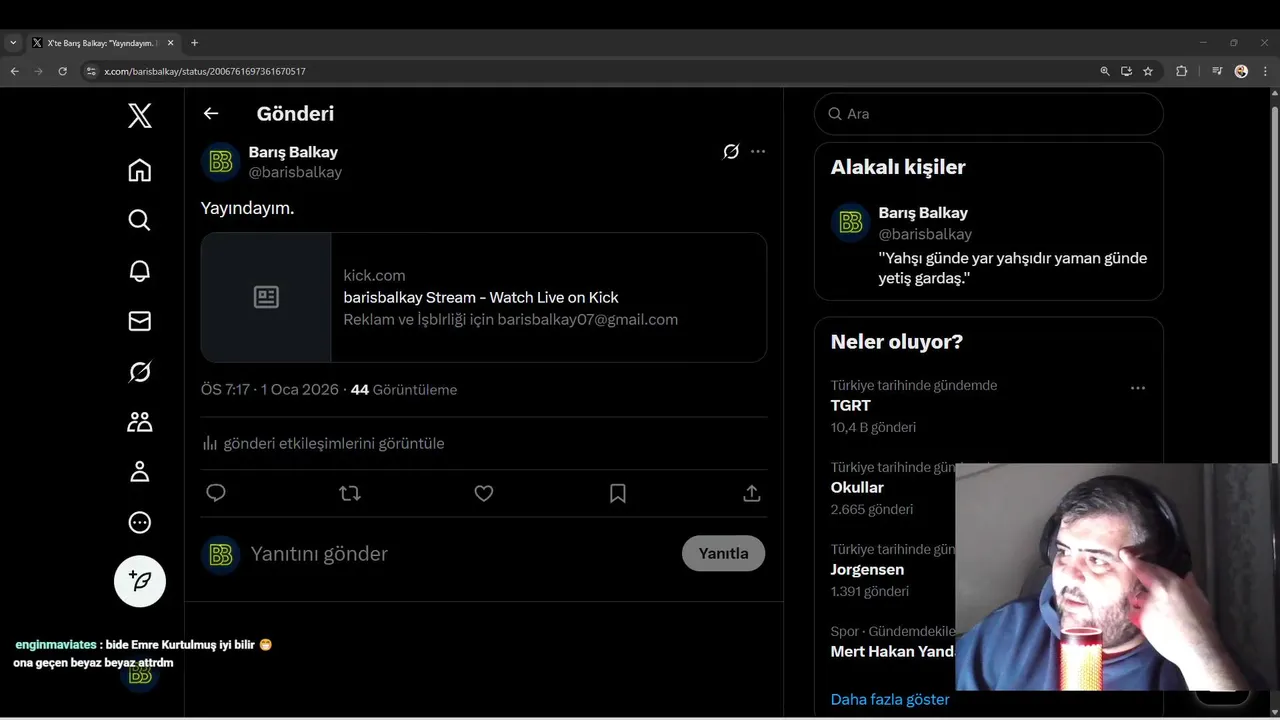Click the 44 Görüntüleme view count

tap(404, 390)
